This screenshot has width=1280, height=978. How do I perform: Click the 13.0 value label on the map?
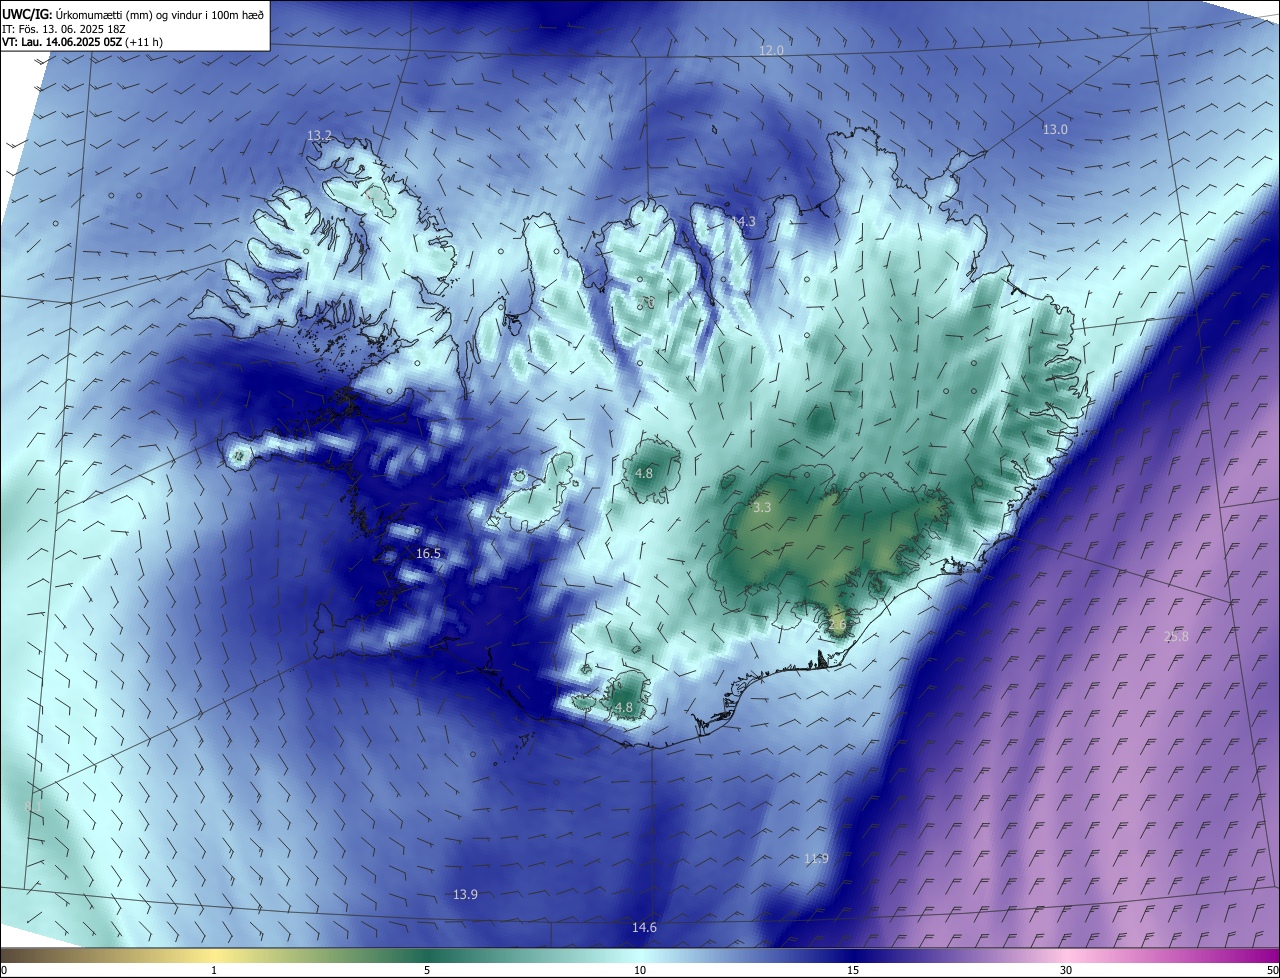click(x=1055, y=129)
